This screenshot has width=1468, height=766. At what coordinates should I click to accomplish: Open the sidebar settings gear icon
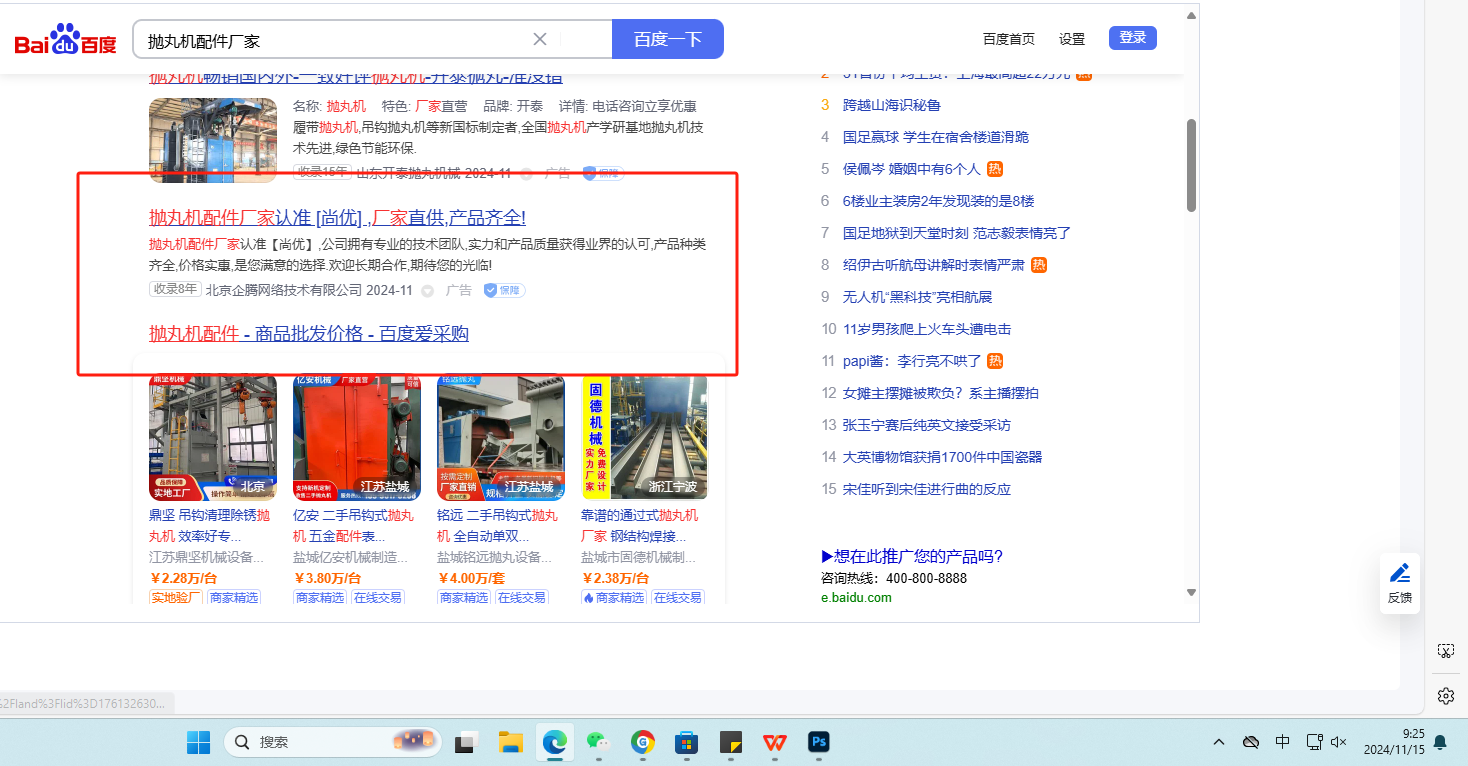1445,696
